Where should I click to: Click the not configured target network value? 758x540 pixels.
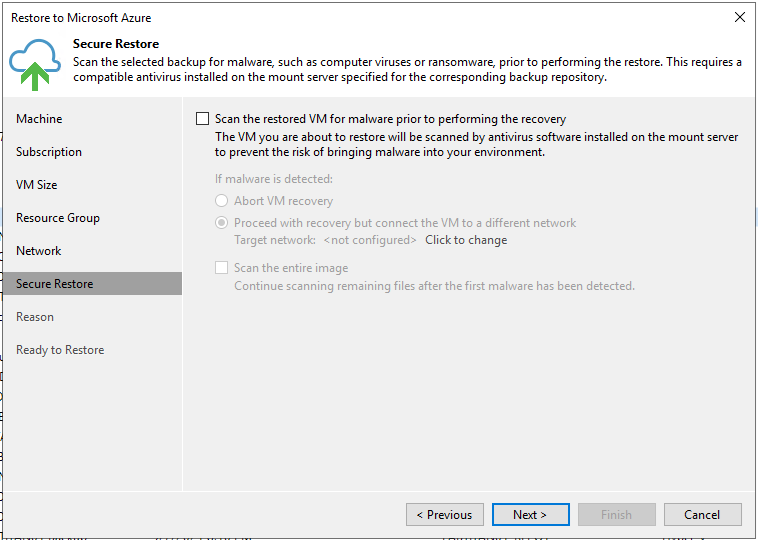[370, 240]
